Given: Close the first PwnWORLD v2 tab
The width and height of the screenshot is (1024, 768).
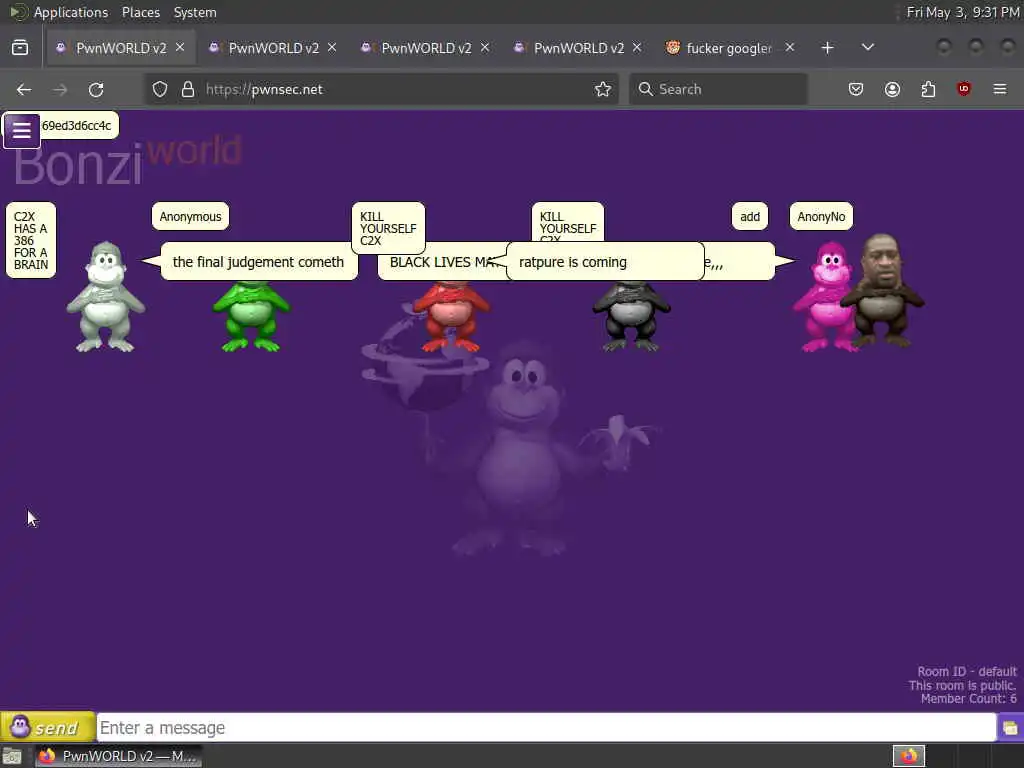Looking at the screenshot, I should (x=180, y=48).
